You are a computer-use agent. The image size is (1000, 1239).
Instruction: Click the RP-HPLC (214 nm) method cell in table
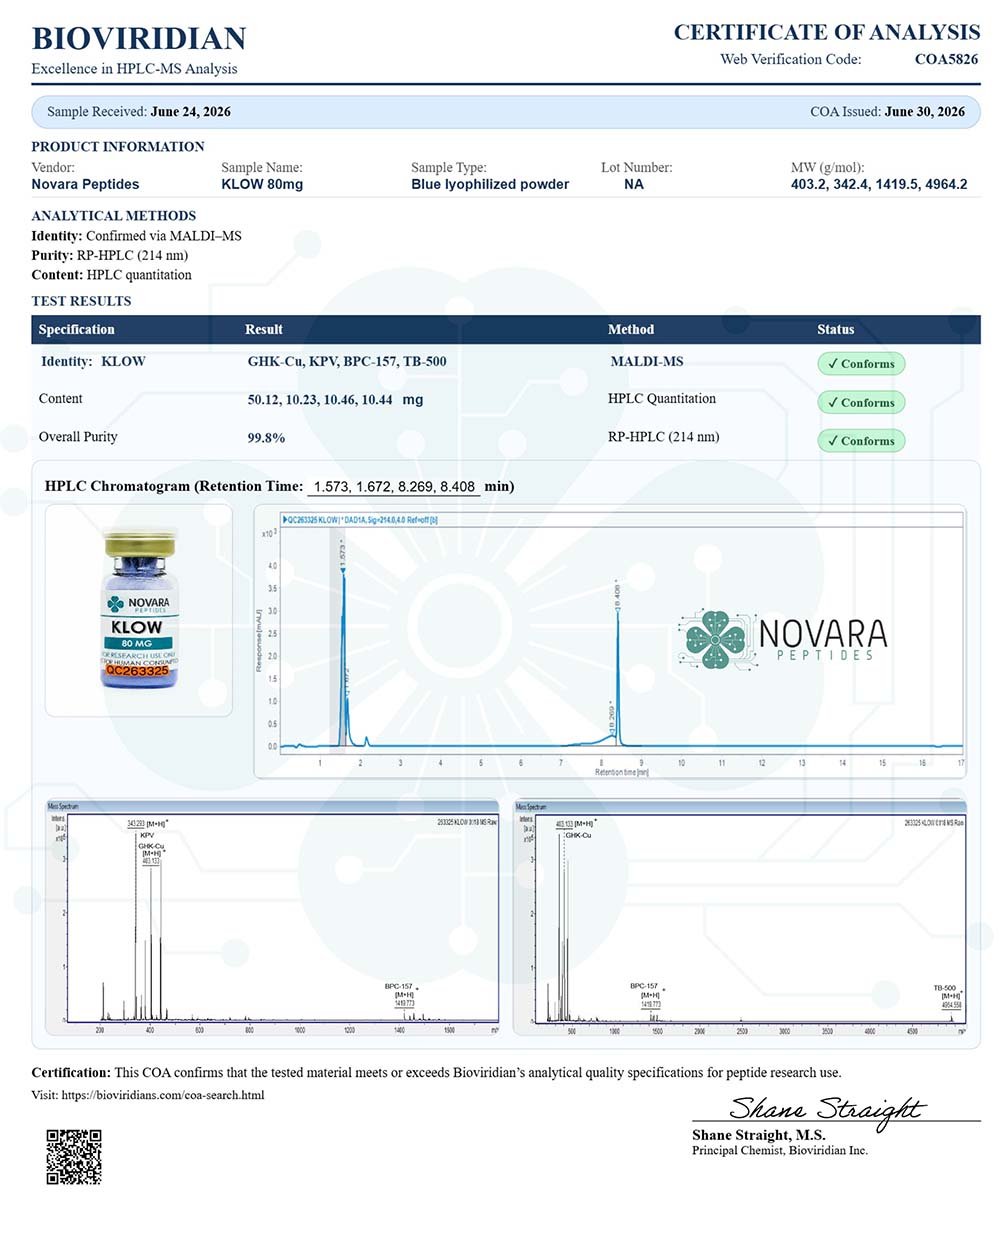pos(664,437)
